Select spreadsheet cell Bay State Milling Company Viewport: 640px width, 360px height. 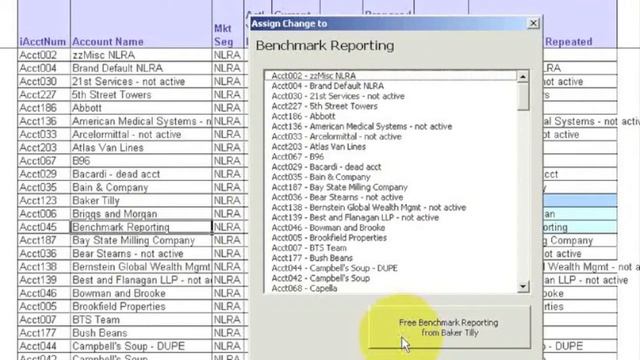141,240
